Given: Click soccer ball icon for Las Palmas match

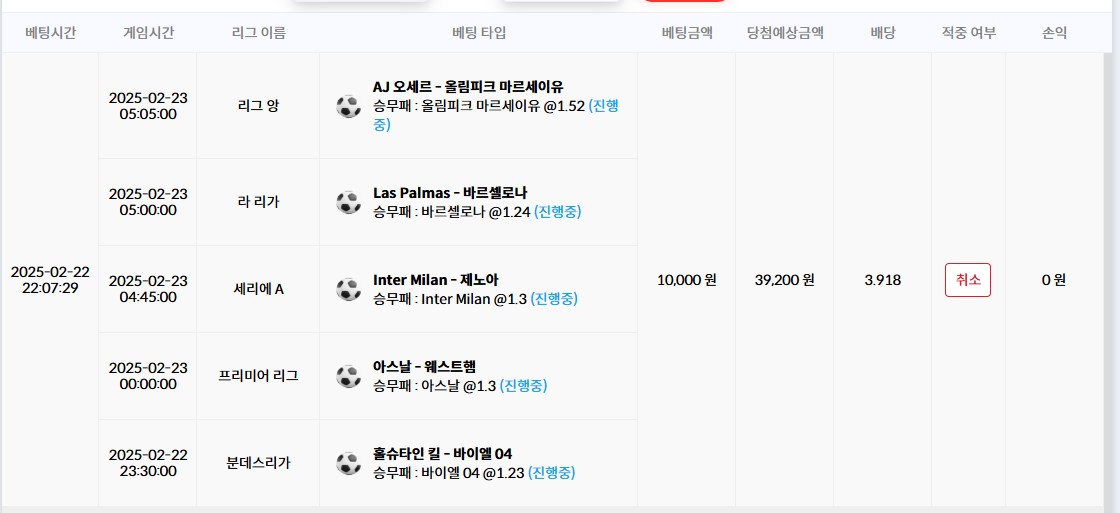Looking at the screenshot, I should click(x=348, y=202).
